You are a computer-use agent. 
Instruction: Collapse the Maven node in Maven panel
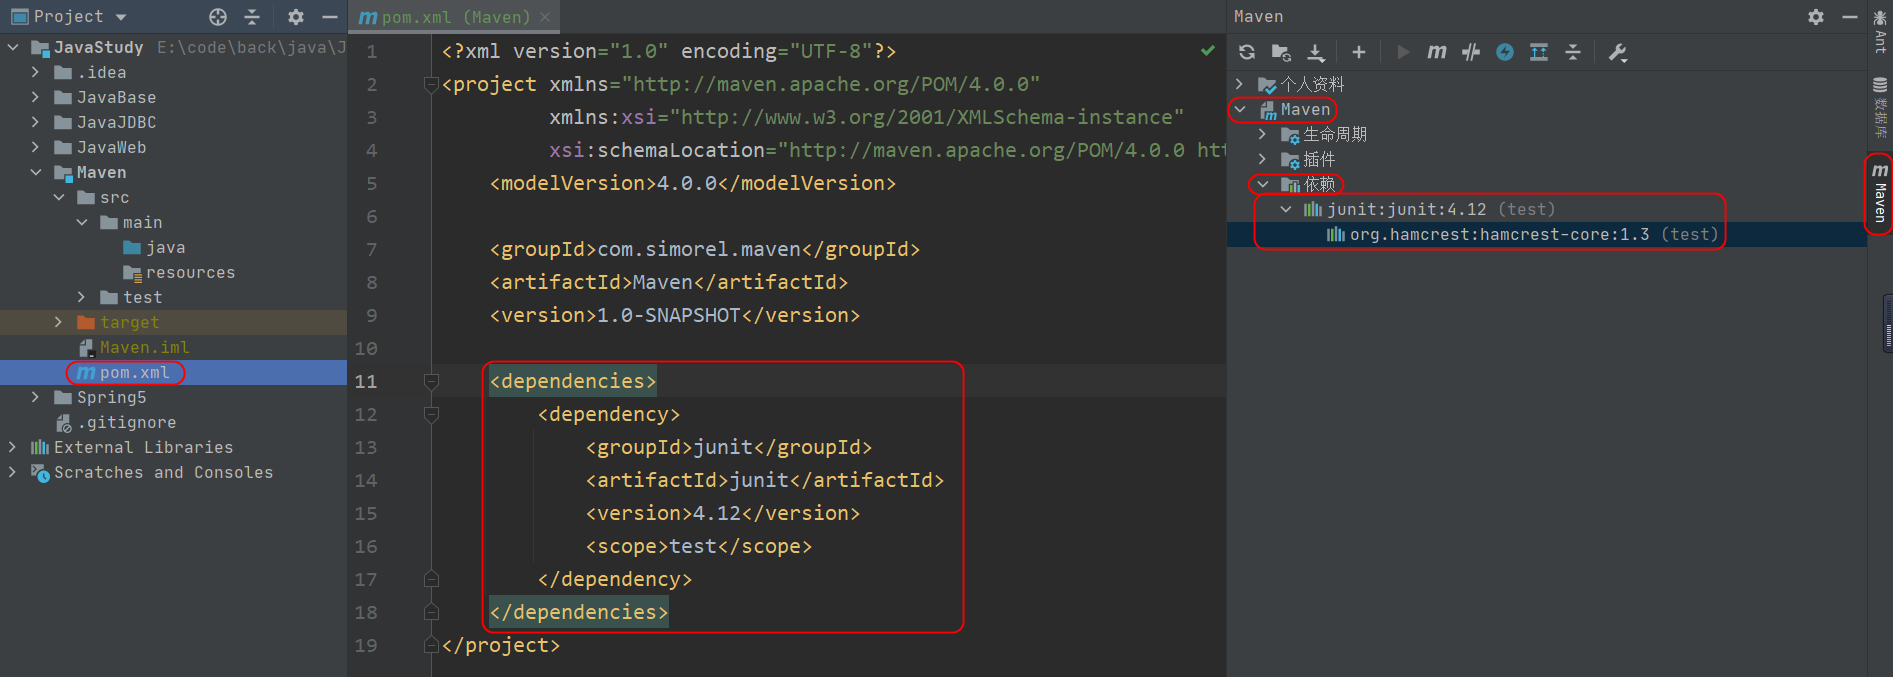point(1240,109)
